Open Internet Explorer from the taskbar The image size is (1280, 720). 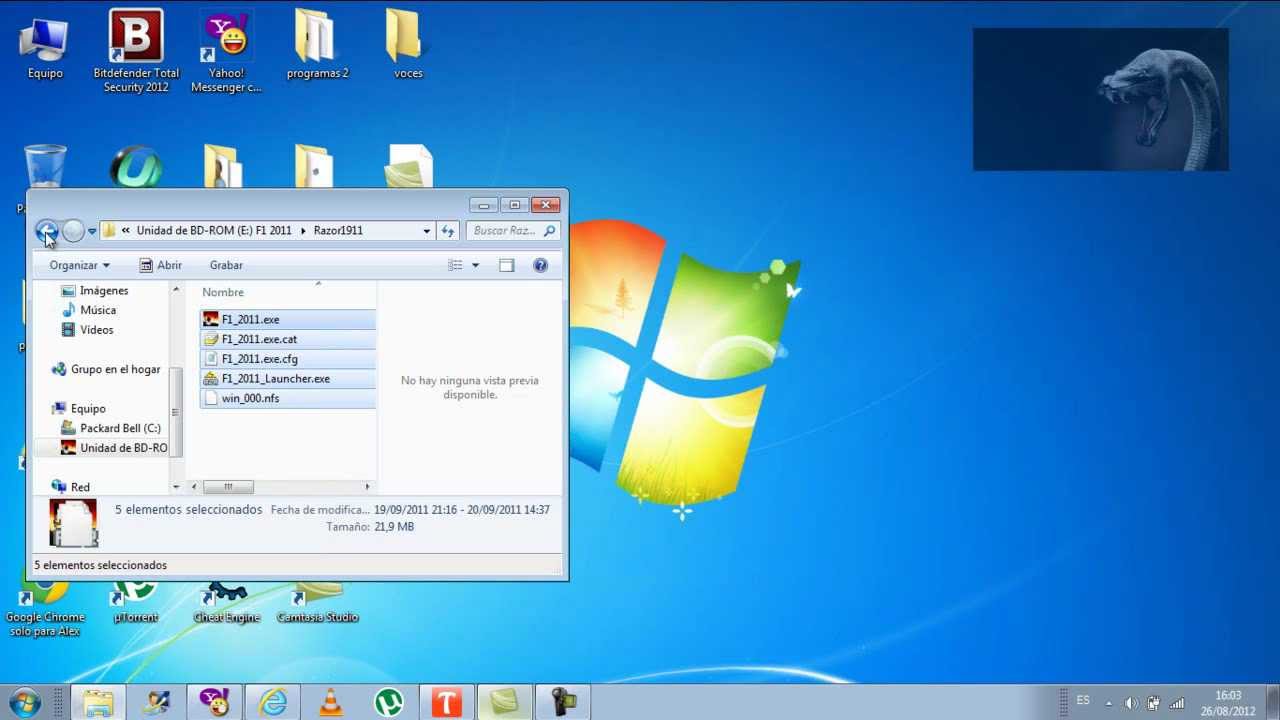coord(272,702)
